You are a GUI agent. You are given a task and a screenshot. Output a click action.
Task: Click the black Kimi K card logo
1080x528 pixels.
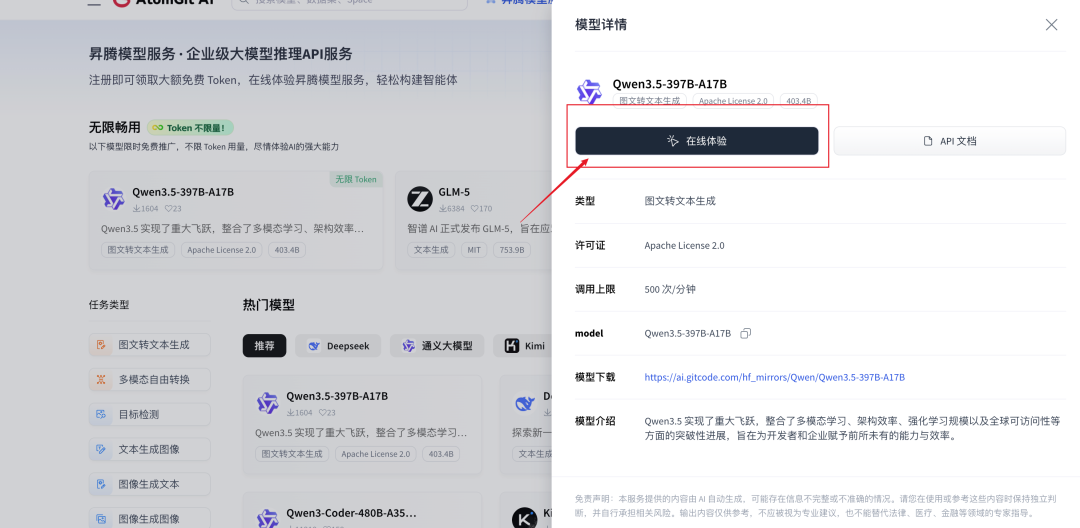click(x=525, y=519)
